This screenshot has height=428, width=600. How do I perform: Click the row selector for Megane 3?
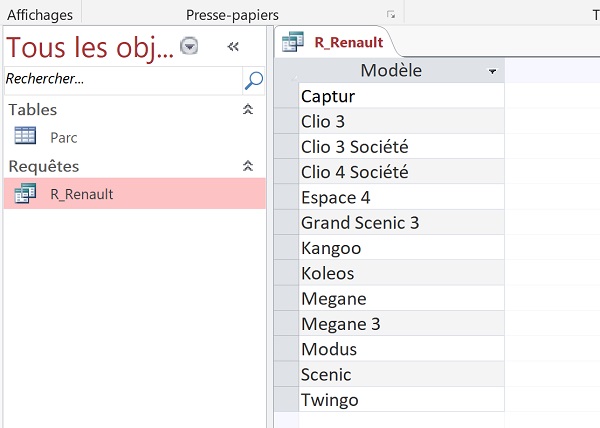286,324
